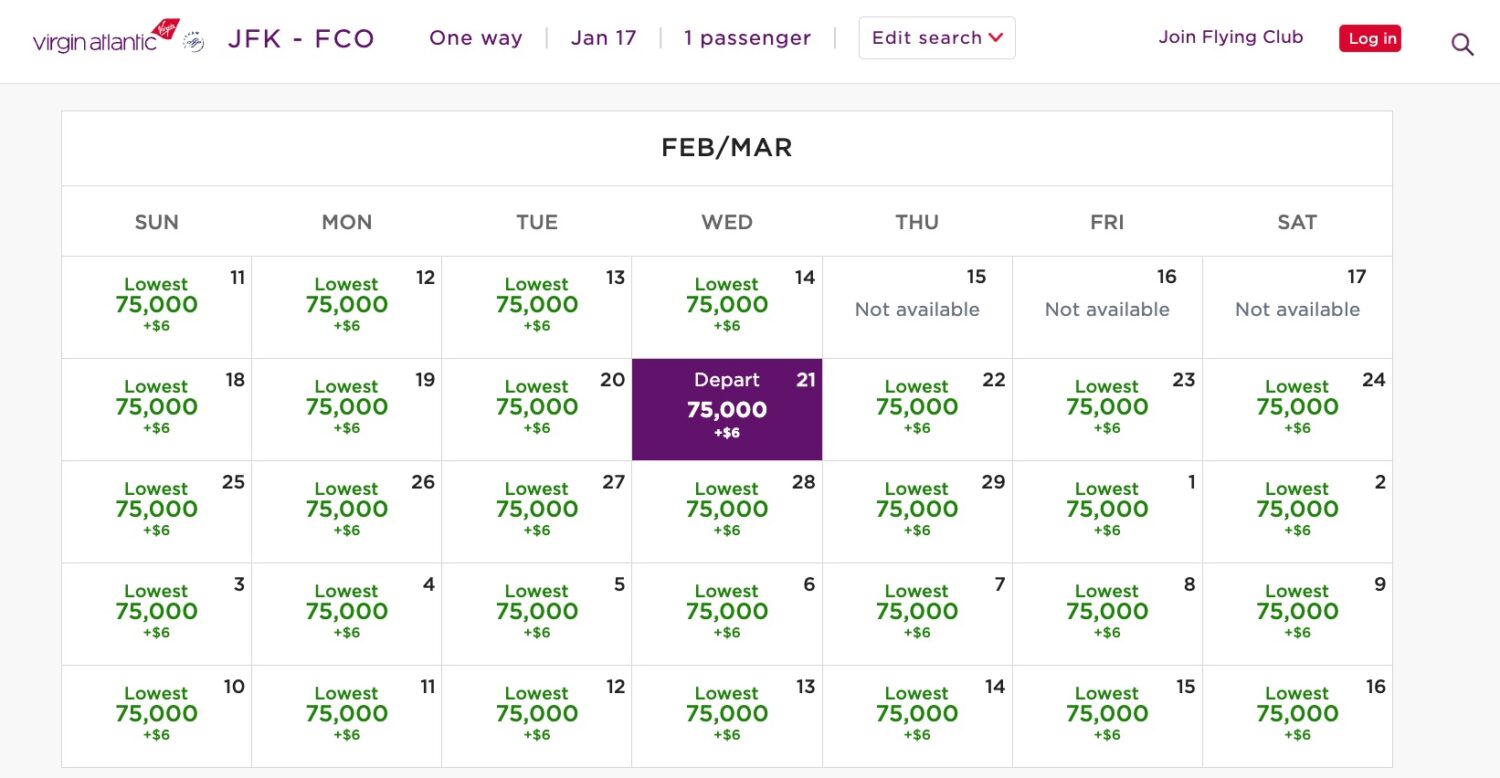Pick the 75,000 fare on February 24
This screenshot has height=778, width=1500.
[1297, 409]
